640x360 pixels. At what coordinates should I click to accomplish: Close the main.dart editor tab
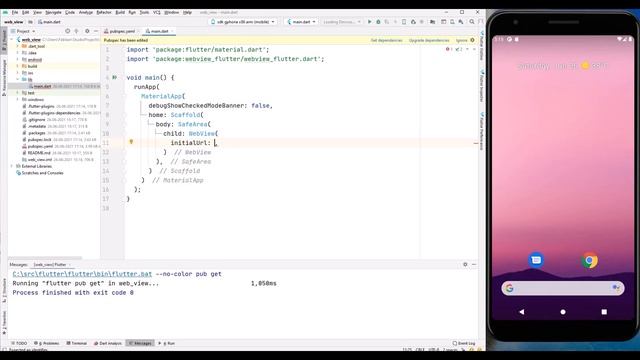172,31
